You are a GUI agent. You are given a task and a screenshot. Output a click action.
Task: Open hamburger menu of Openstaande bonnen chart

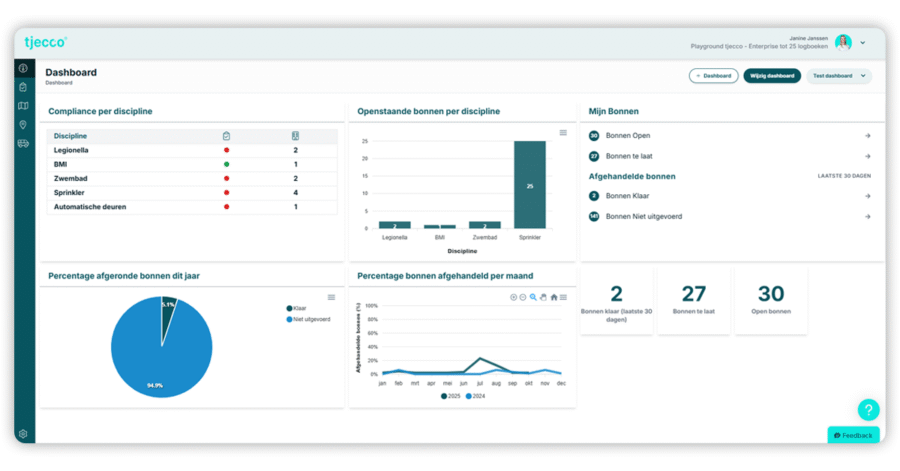coord(563,133)
